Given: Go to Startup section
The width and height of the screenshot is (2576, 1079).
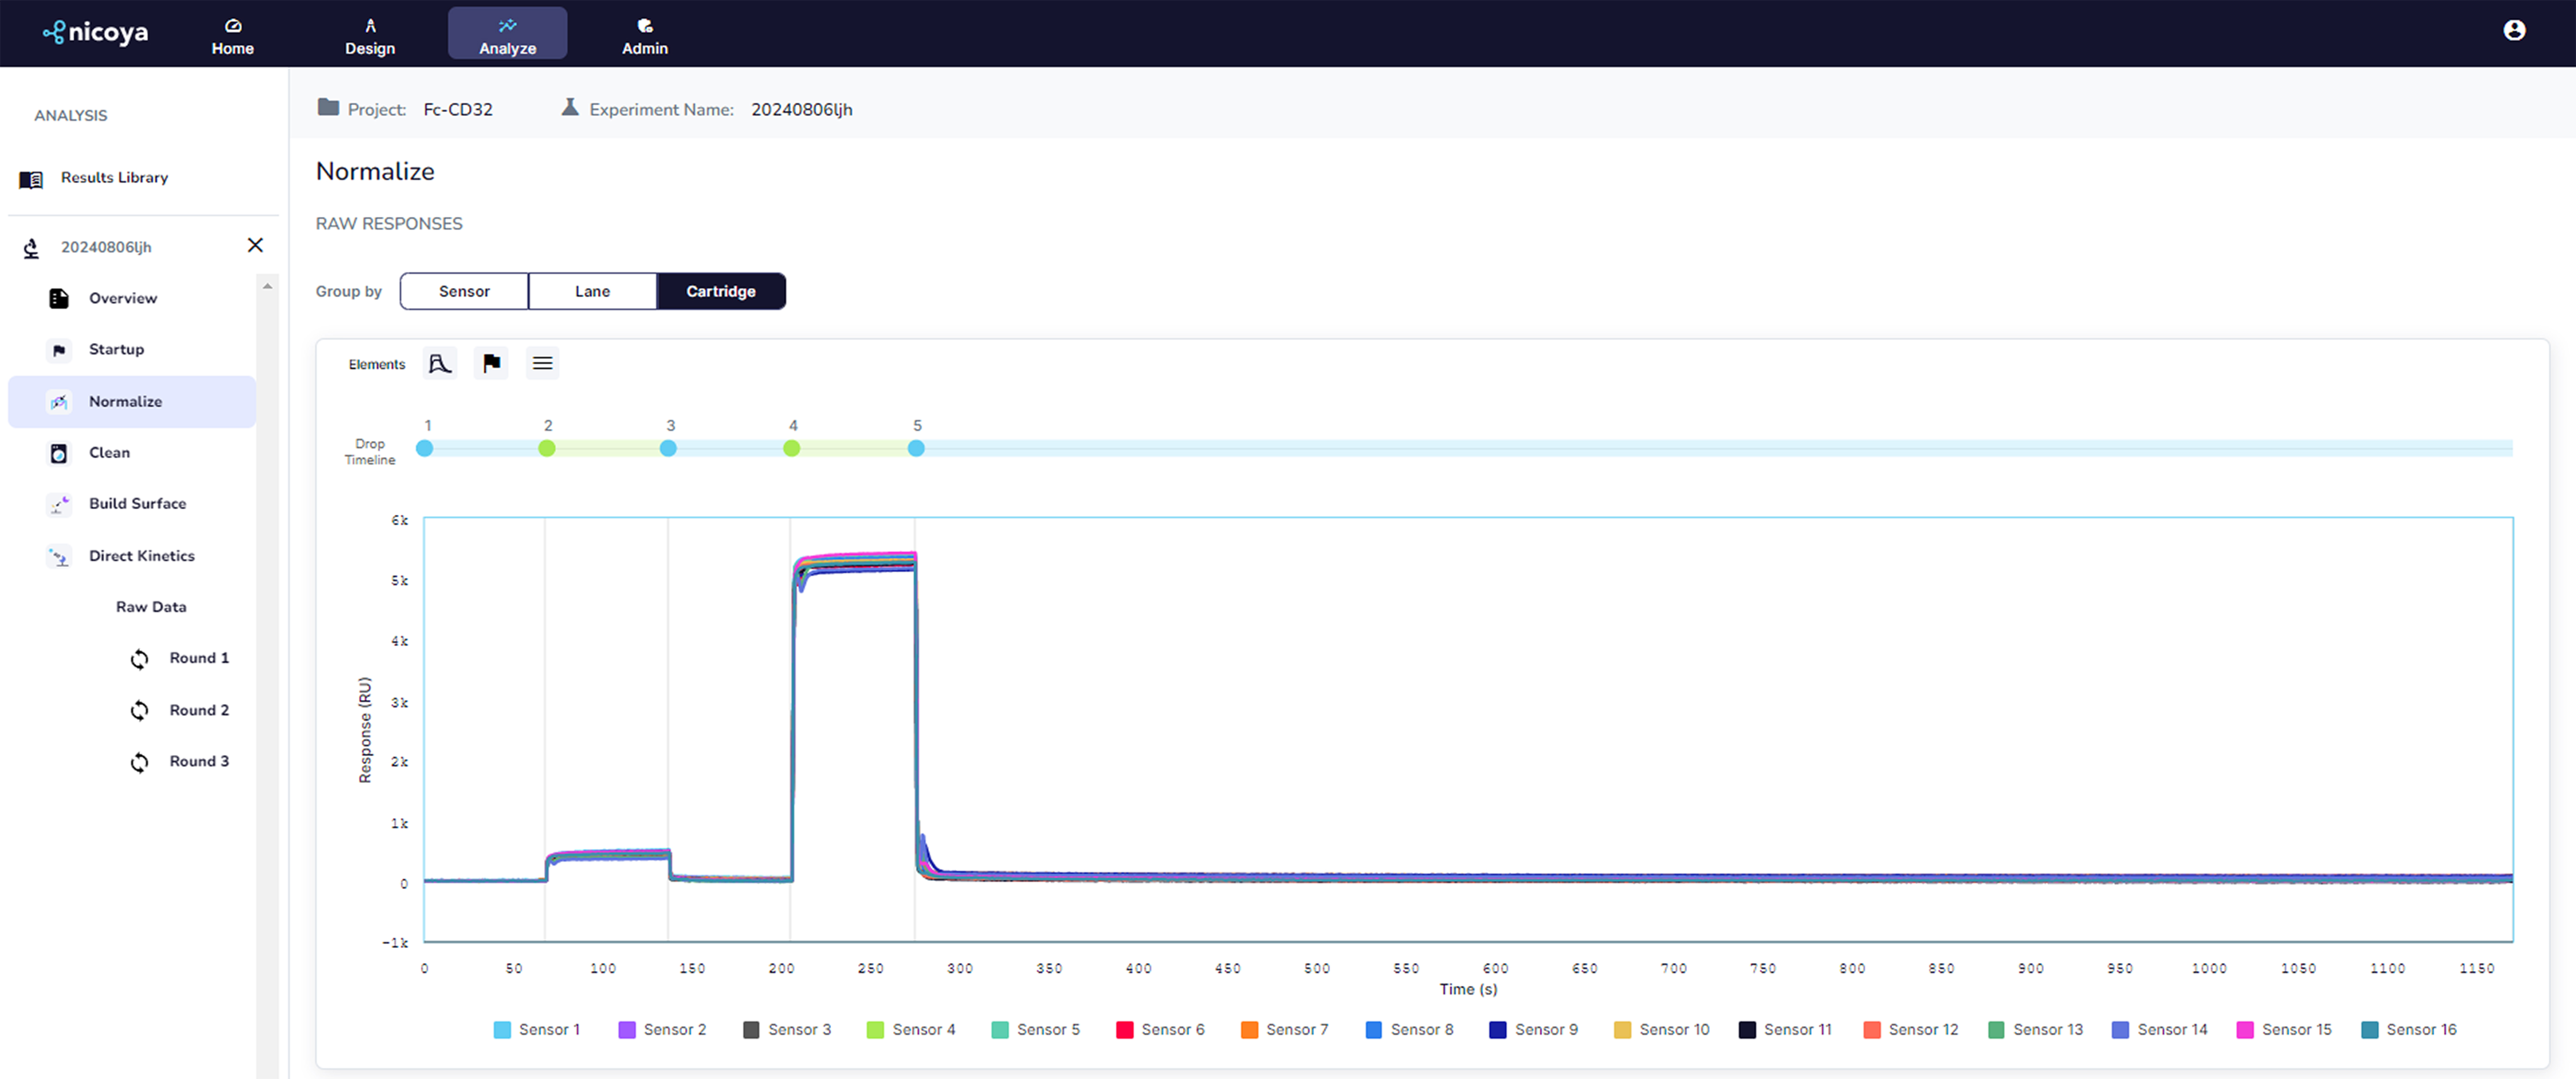Looking at the screenshot, I should [116, 349].
